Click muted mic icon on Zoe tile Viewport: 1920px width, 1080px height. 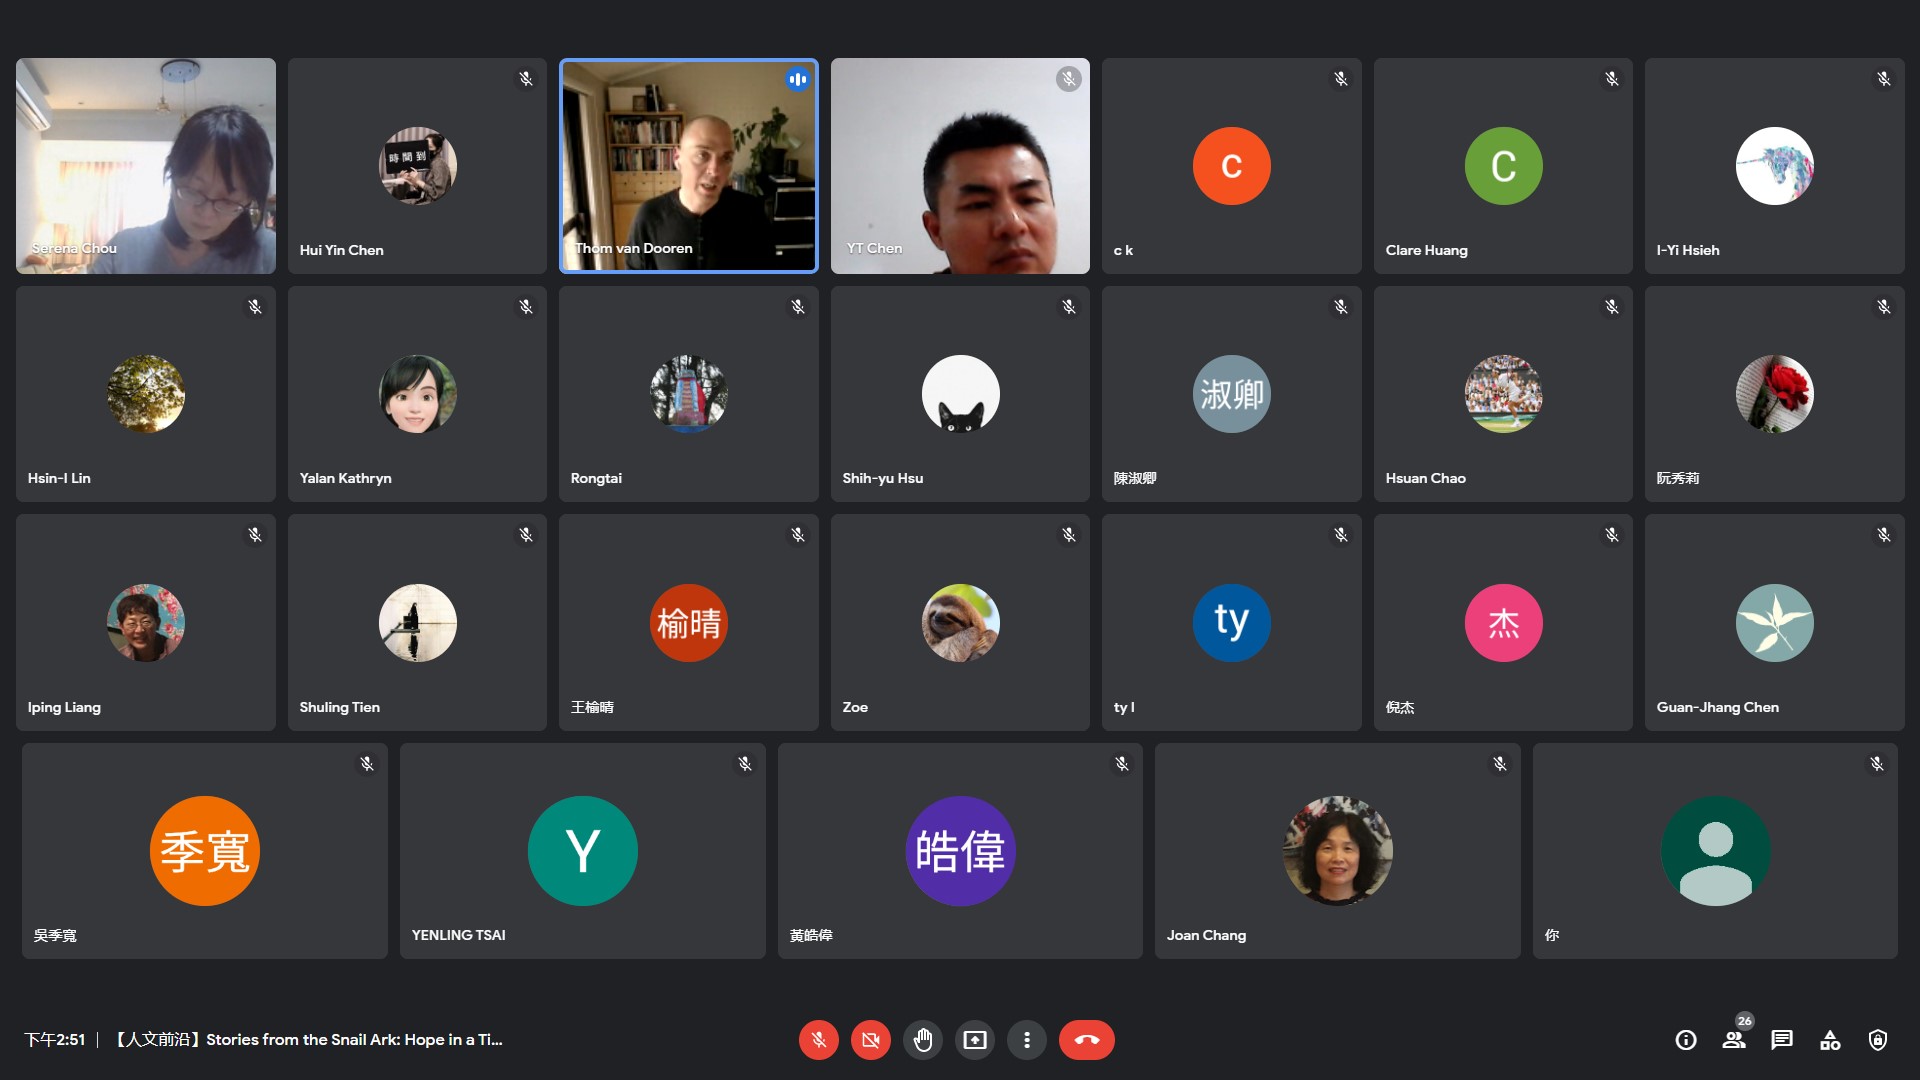(1069, 535)
